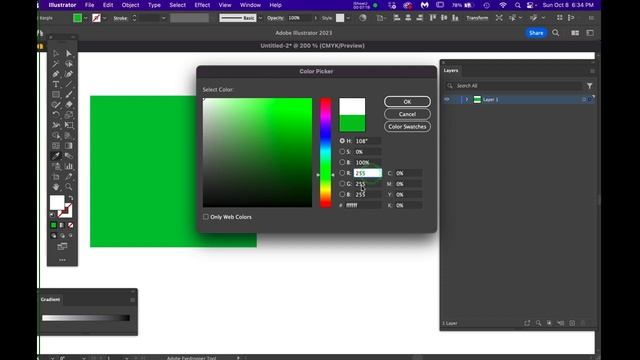Screen dimensions: 640x360
Task: Open the Stroke weight dropdown
Action: pos(163,18)
